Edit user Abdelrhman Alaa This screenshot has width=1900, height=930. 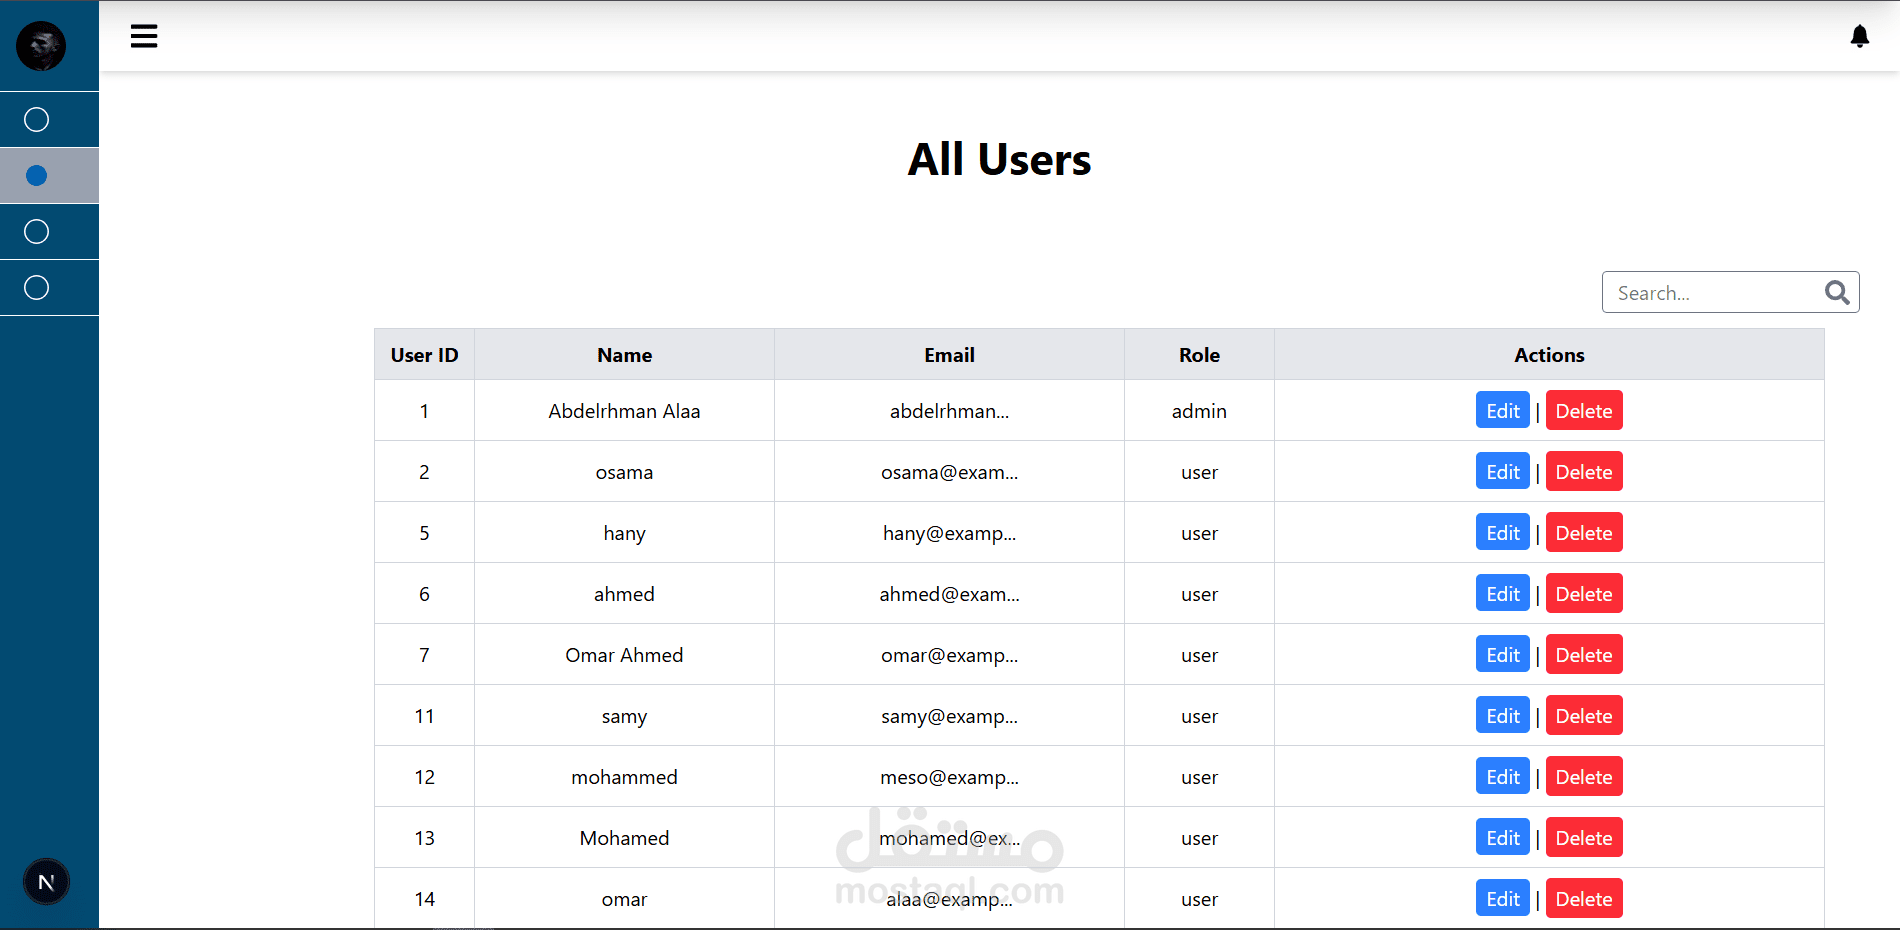pyautogui.click(x=1502, y=411)
